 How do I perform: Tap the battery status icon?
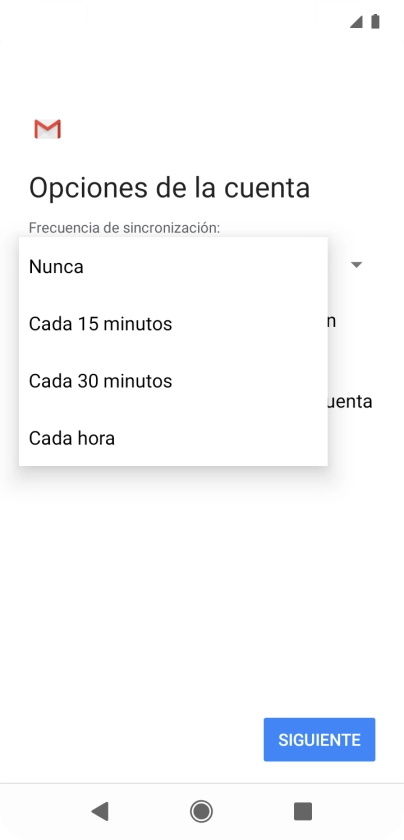pos(376,21)
